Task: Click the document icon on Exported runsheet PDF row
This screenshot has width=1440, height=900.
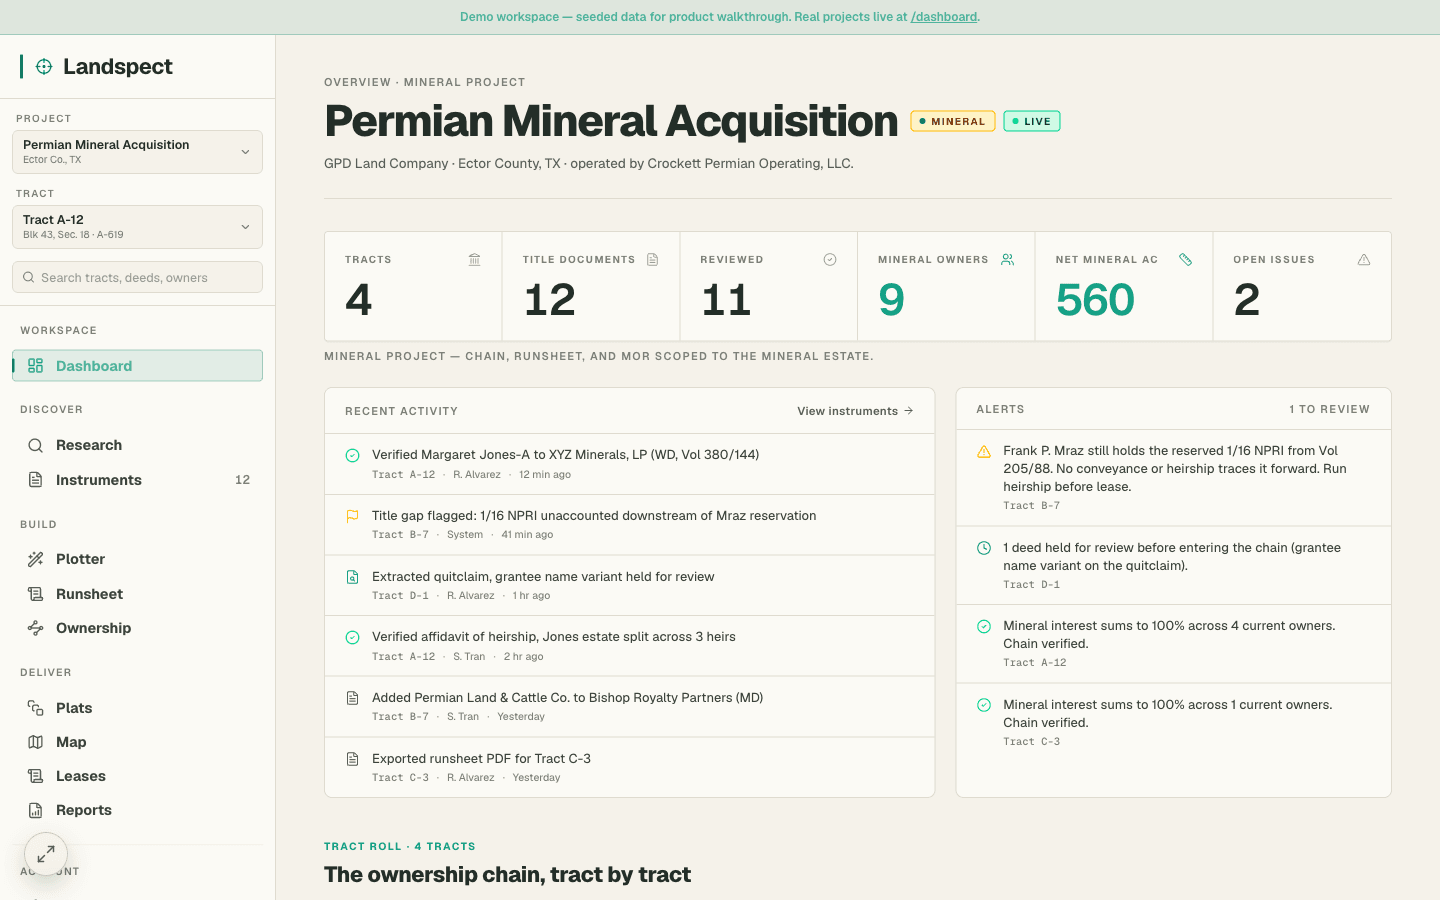Action: coord(352,759)
